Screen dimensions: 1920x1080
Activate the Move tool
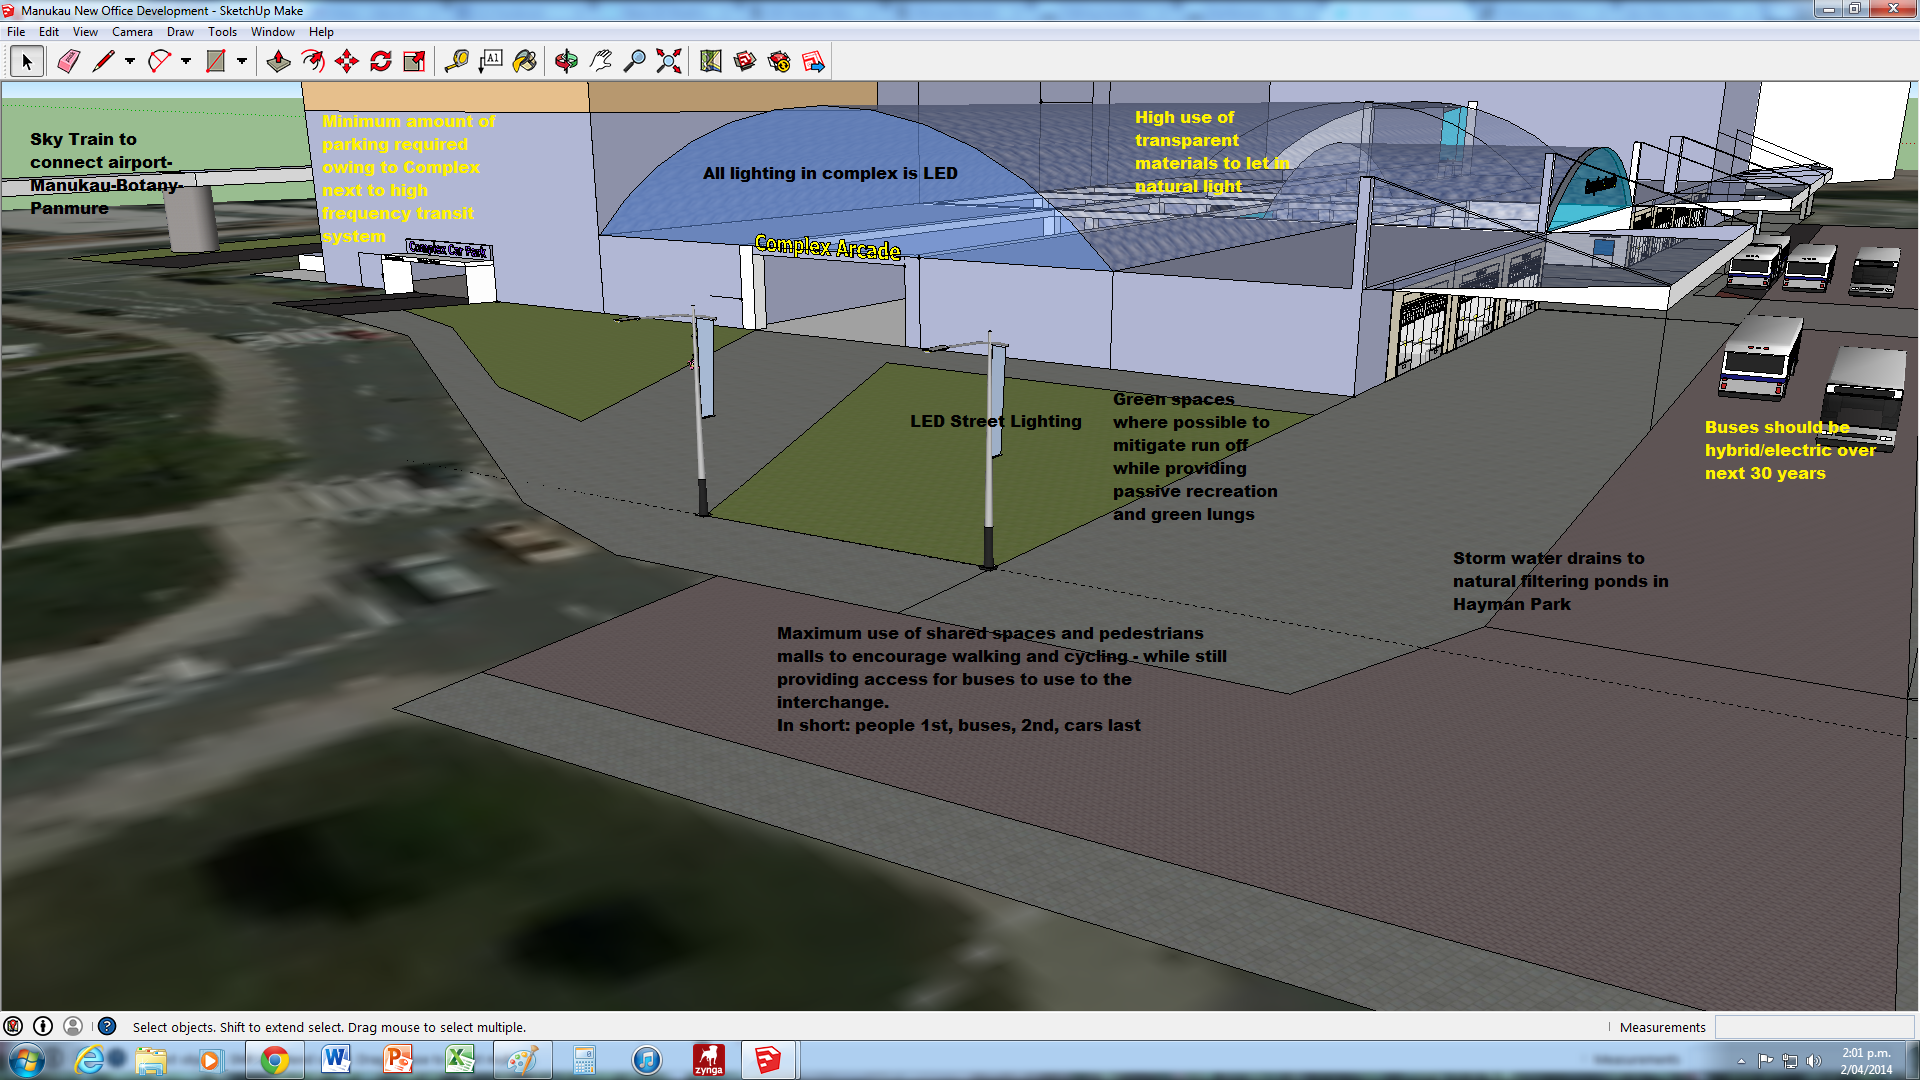click(347, 61)
